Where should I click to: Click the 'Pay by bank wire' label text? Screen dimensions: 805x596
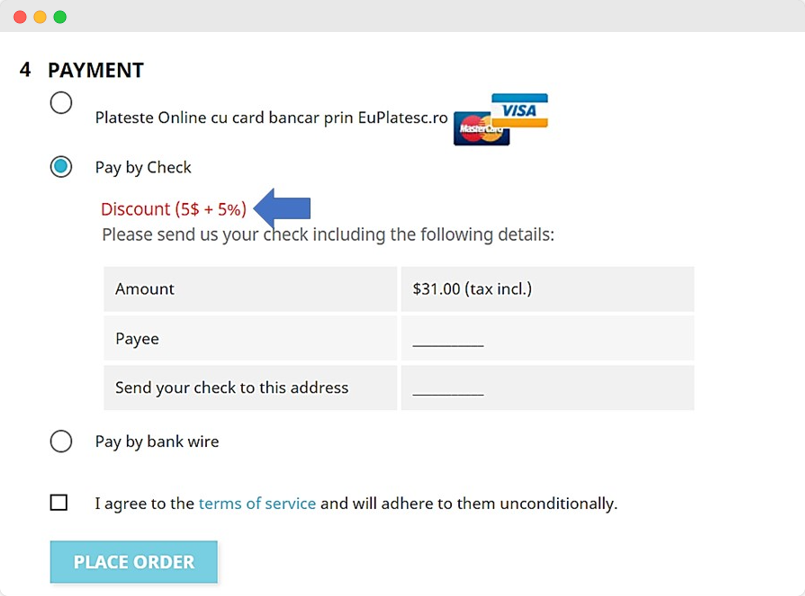click(157, 441)
